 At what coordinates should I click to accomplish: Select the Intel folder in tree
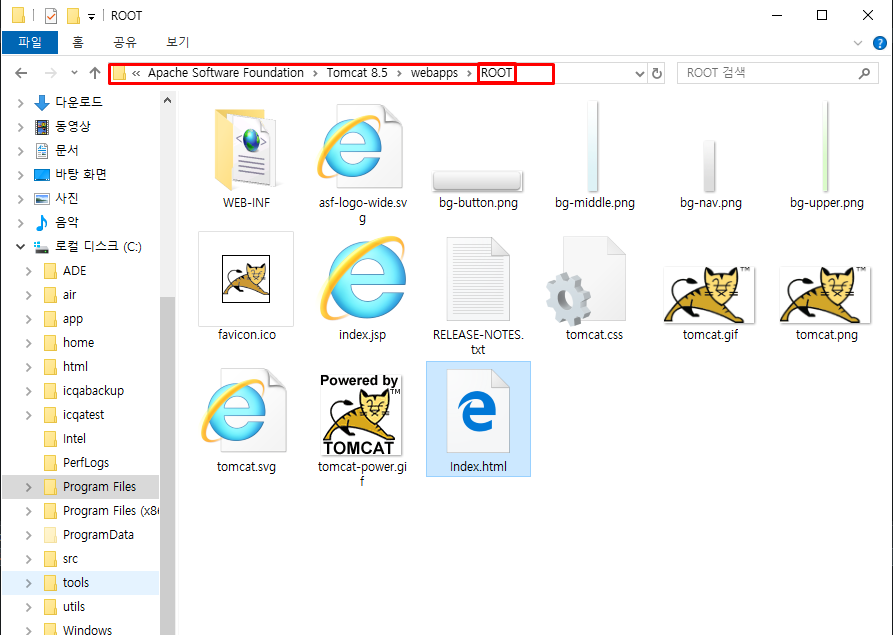74,439
